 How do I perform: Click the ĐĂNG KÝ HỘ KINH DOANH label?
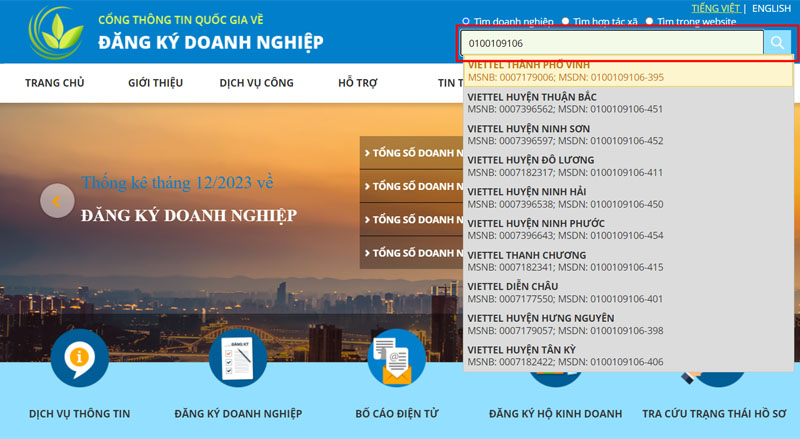coord(556,413)
